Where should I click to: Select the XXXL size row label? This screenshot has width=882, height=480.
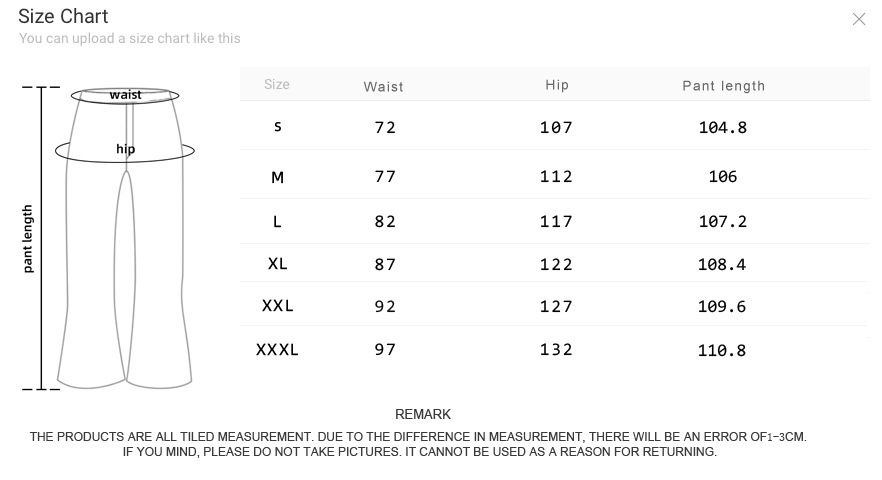[x=278, y=350]
